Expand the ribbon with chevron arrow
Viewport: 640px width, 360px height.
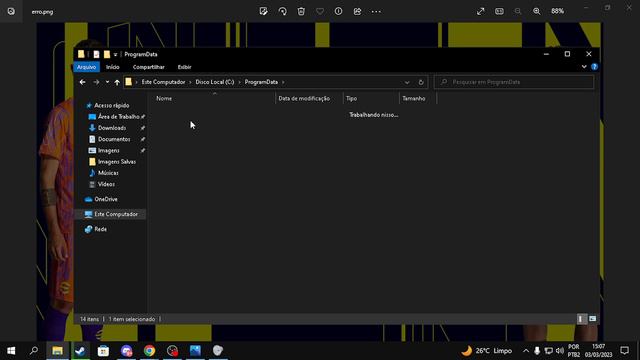pyautogui.click(x=584, y=67)
